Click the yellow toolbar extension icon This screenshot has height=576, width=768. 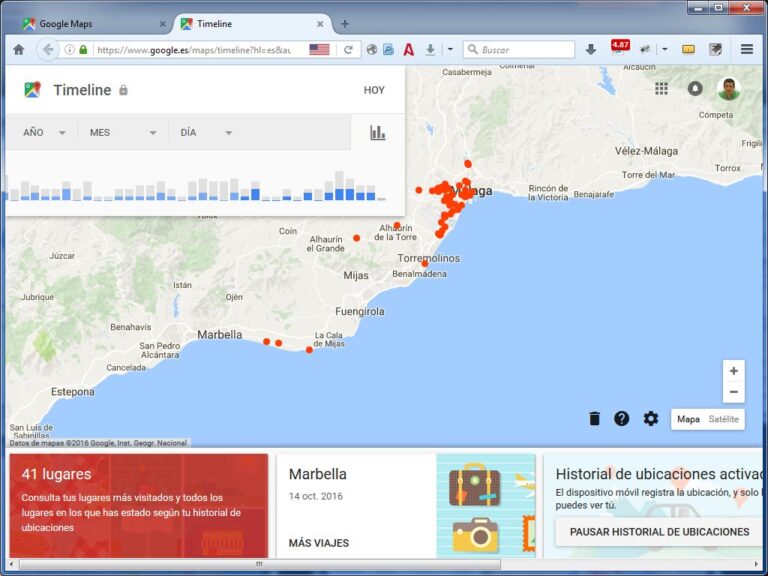pyautogui.click(x=688, y=49)
